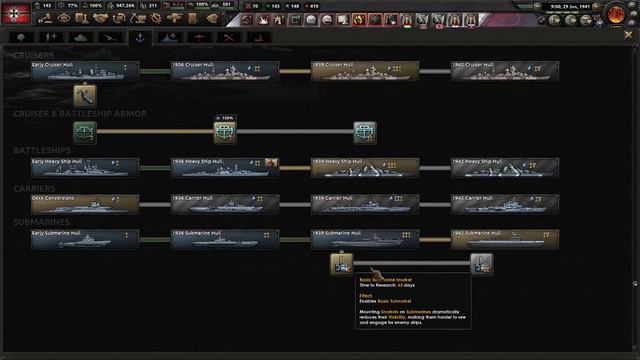
Task: Select the second cruiser armor technology
Action: (x=225, y=132)
